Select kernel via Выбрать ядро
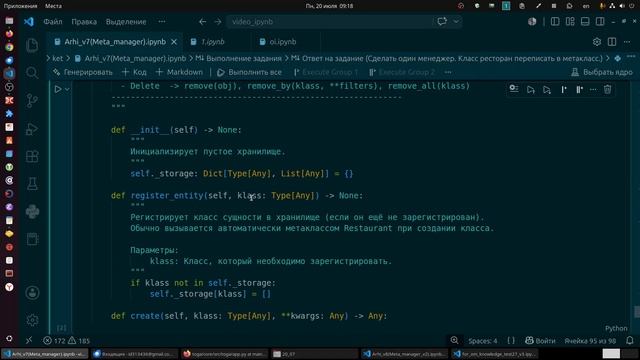 602,72
